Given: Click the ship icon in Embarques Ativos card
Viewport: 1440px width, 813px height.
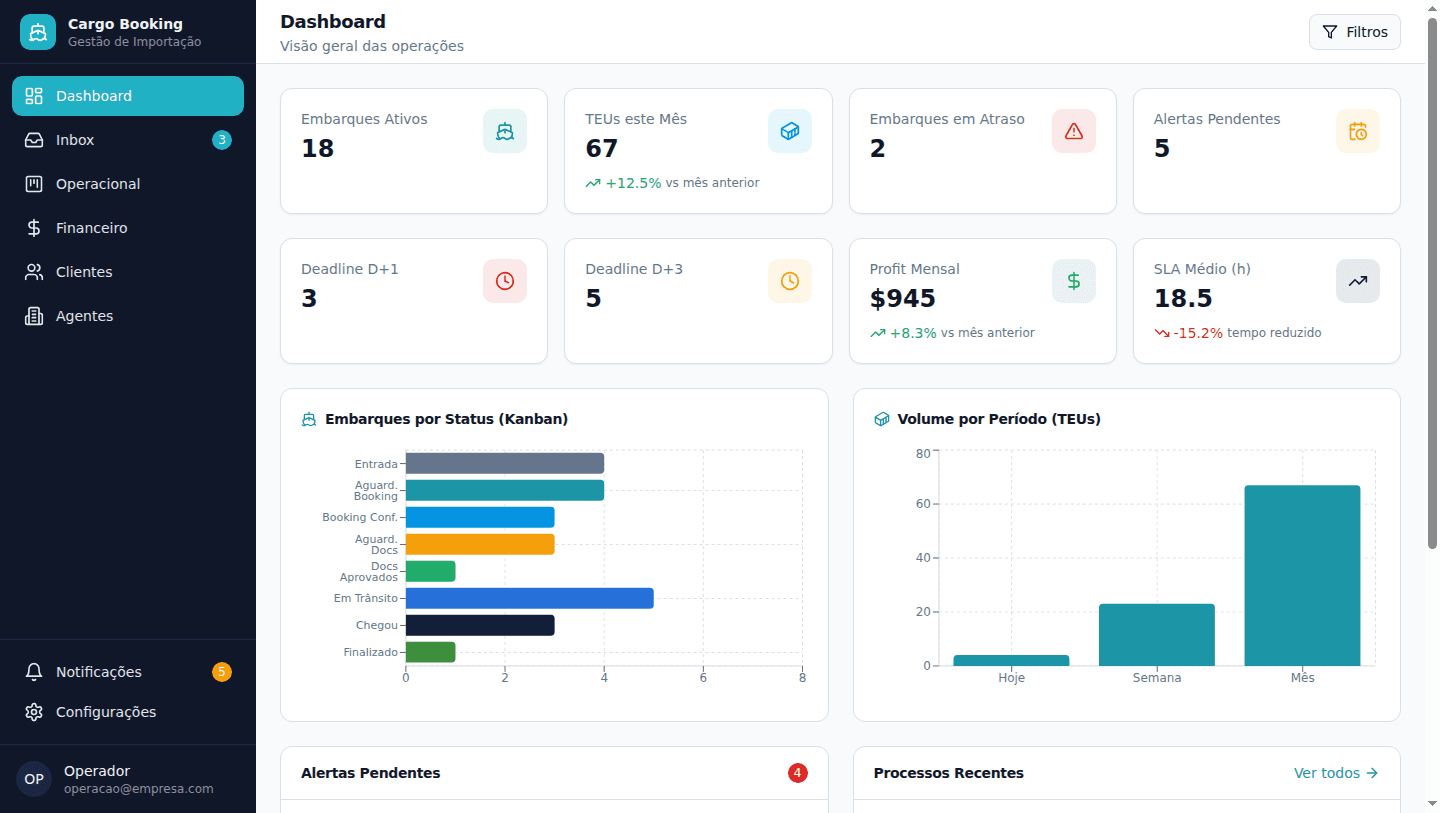Looking at the screenshot, I should [x=505, y=131].
